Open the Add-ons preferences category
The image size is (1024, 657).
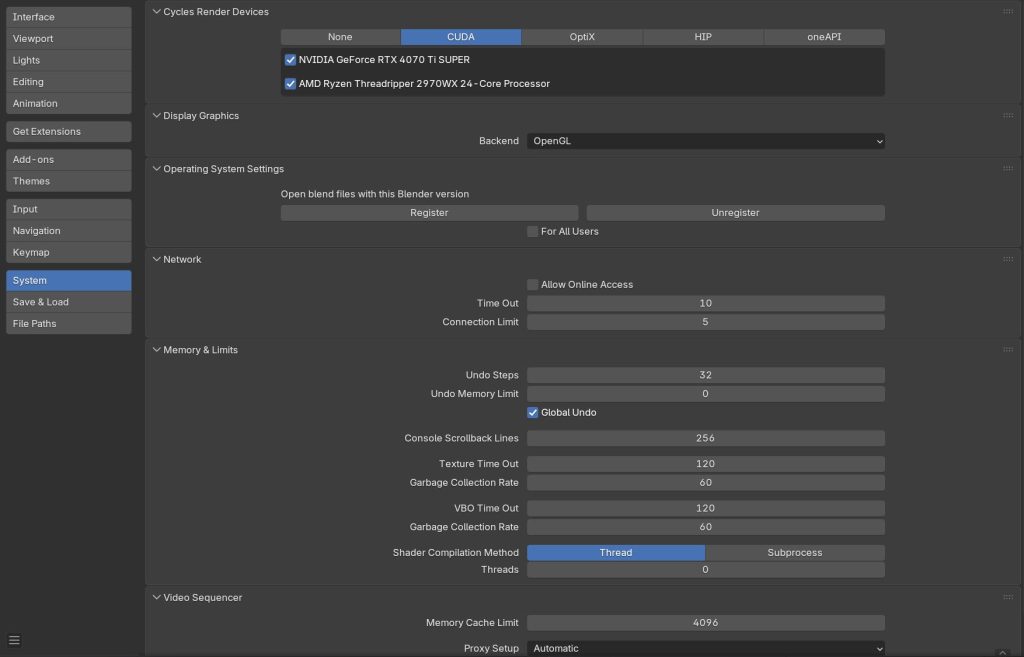[x=68, y=160]
